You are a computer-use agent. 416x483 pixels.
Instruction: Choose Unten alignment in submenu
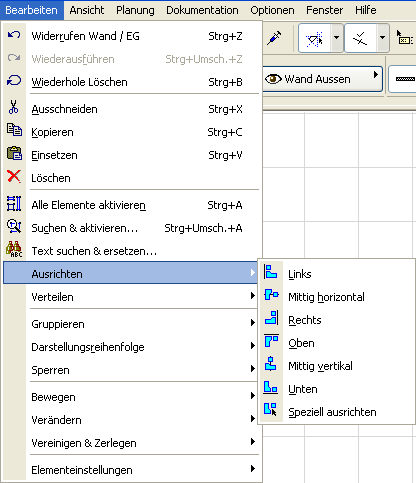pyautogui.click(x=337, y=389)
